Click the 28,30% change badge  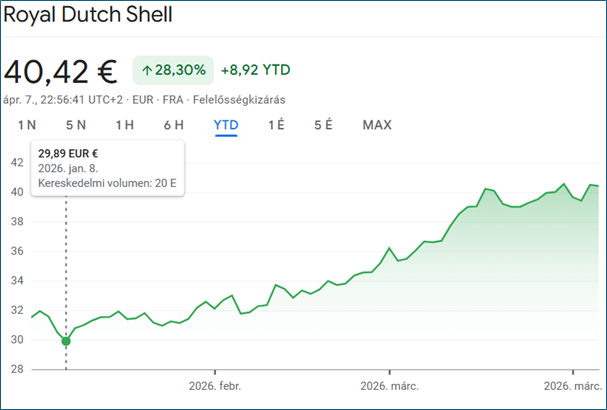(x=176, y=70)
